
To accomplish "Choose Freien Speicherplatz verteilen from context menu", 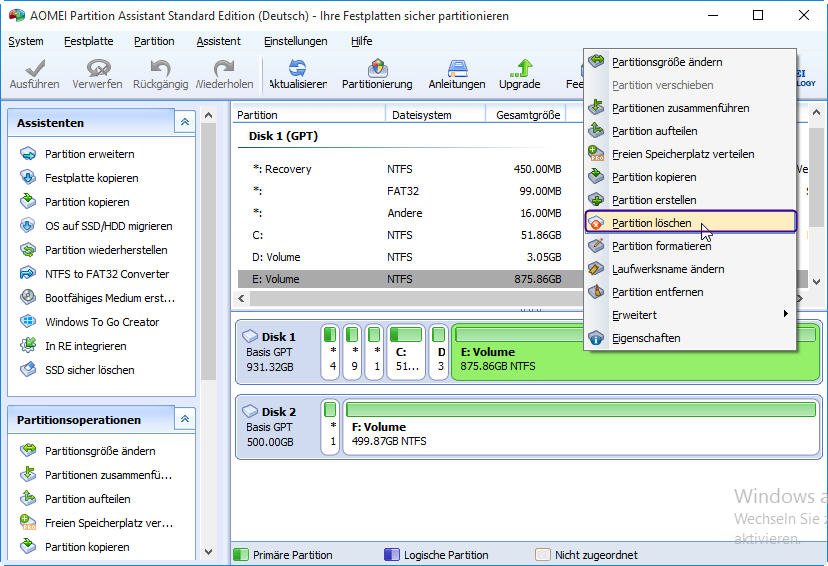I will (x=691, y=154).
